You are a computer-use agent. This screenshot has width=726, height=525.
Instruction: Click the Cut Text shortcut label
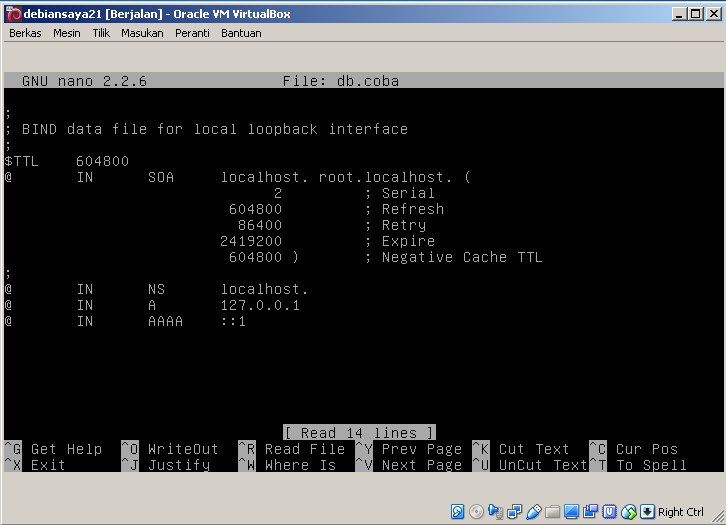[534, 449]
